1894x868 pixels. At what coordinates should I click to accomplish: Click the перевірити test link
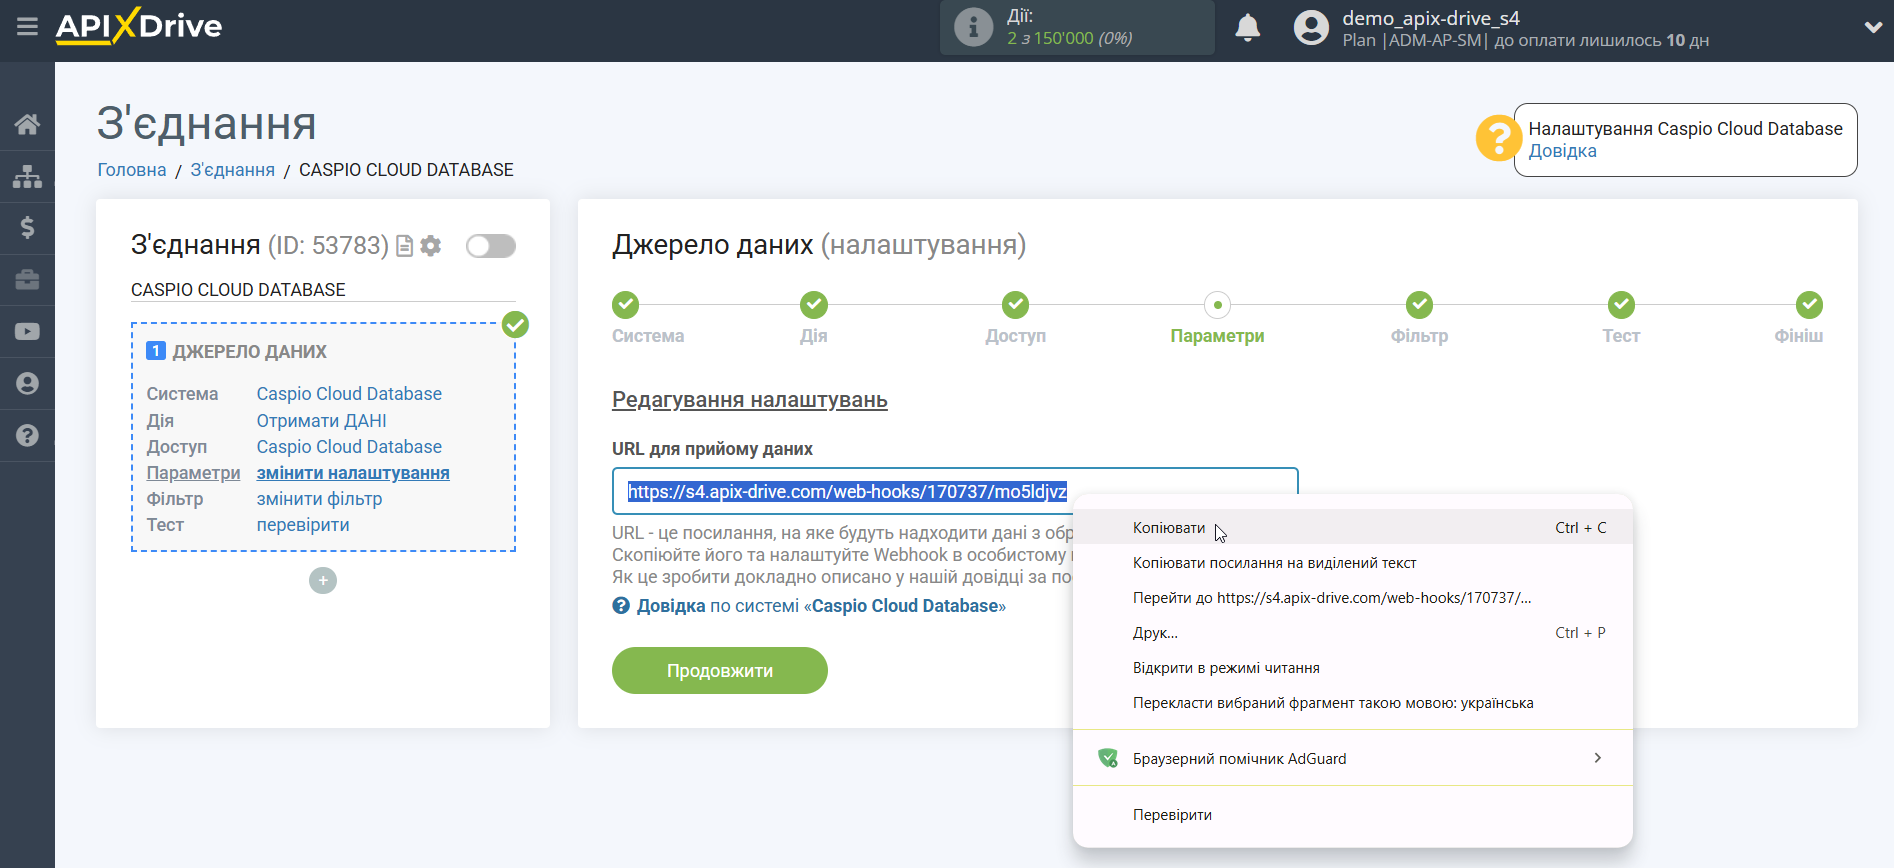coord(303,525)
